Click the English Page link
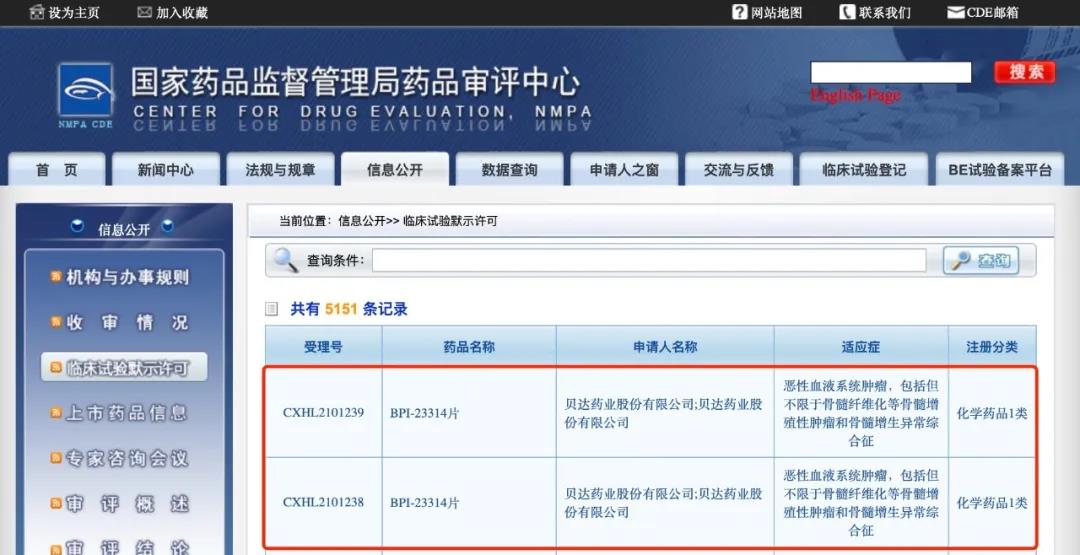This screenshot has height=555, width=1080. [x=855, y=95]
